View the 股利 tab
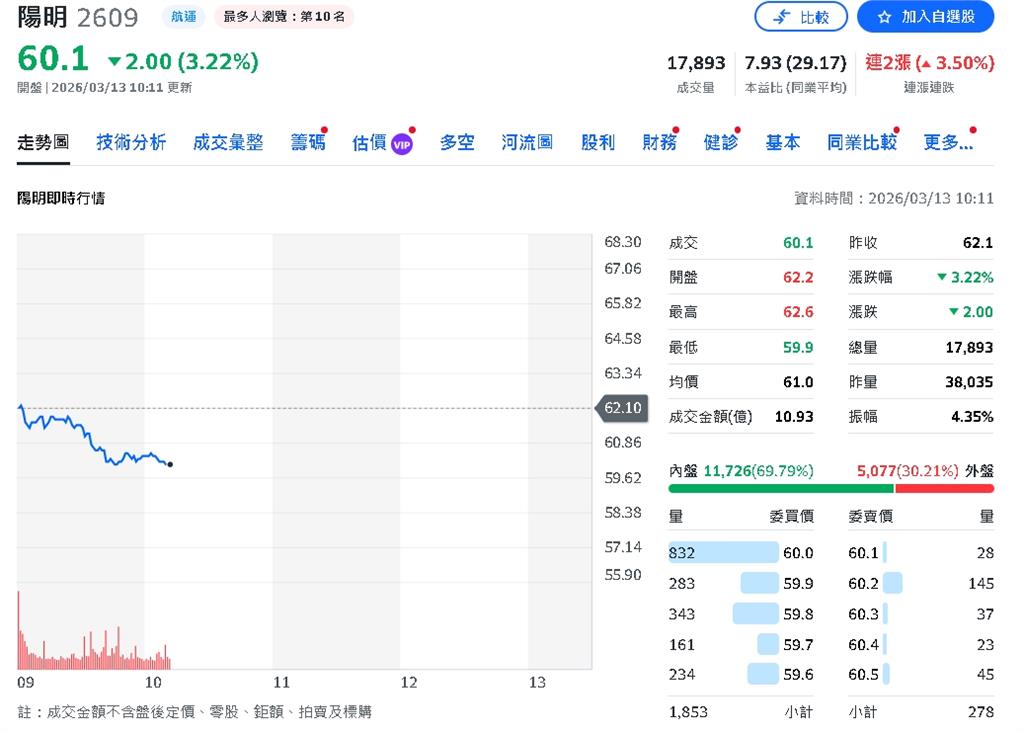This screenshot has height=733, width=1024. pos(598,142)
